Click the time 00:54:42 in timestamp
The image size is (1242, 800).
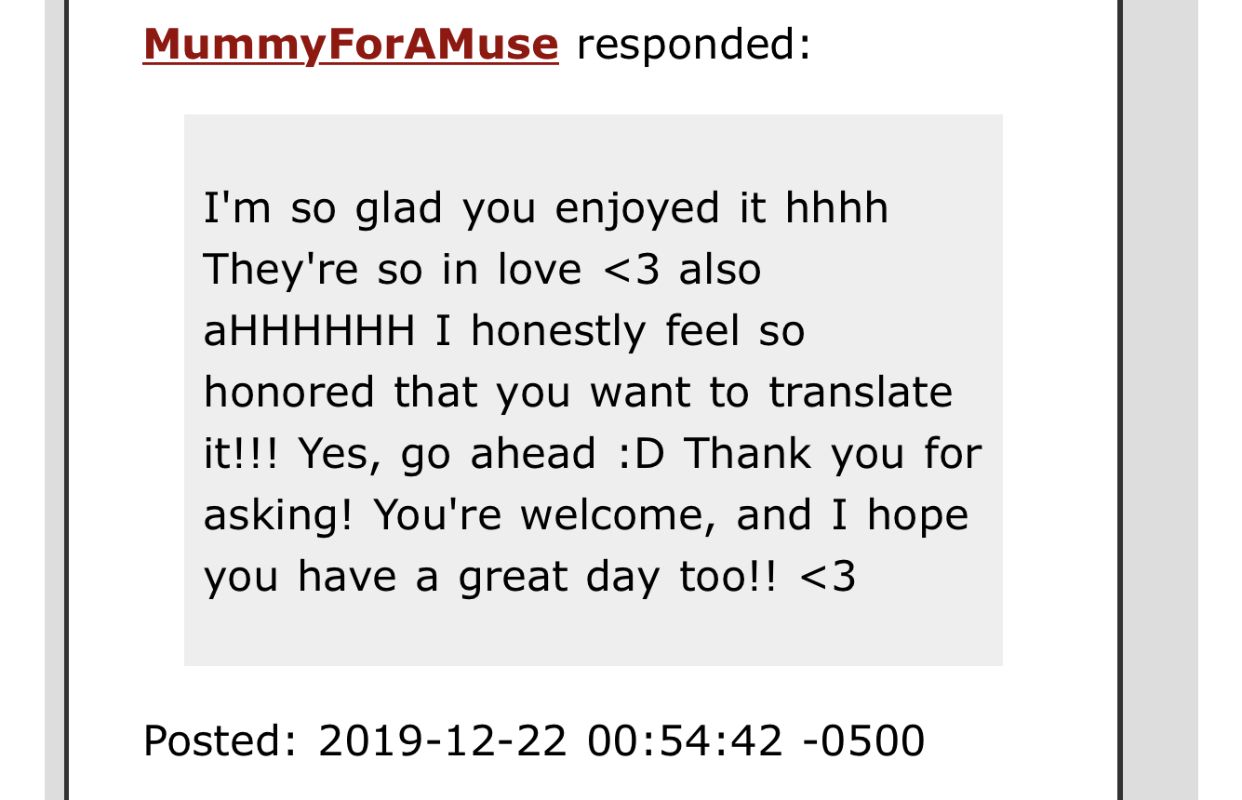[x=685, y=740]
